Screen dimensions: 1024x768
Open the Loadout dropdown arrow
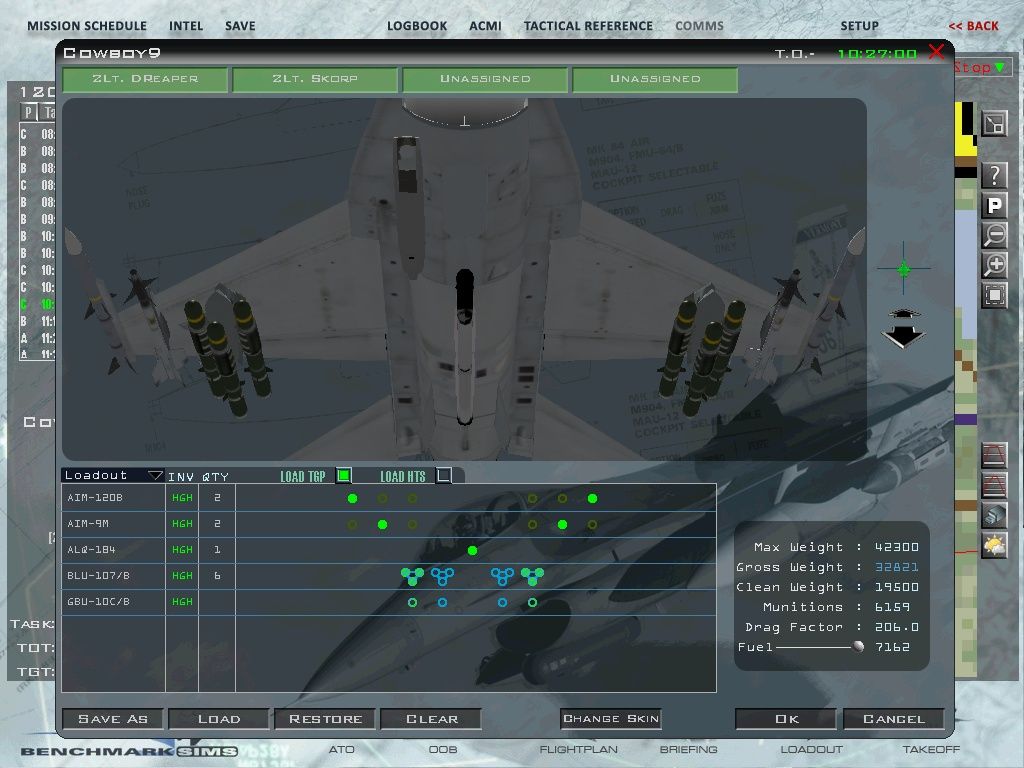coord(155,475)
